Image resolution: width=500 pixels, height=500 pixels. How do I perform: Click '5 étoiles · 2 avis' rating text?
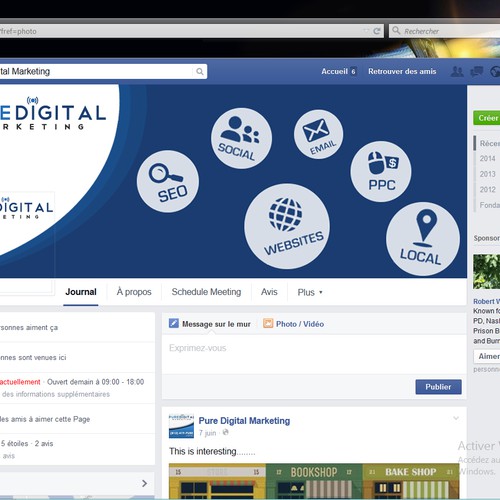27,444
